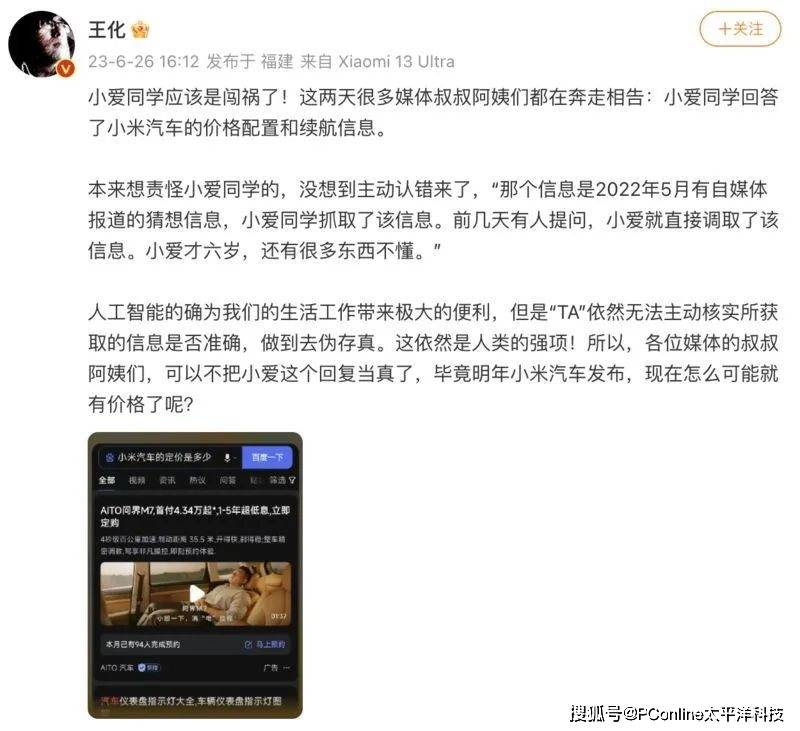The height and width of the screenshot is (731, 800).
Task: Click the 百度一下 search button
Action: point(267,457)
